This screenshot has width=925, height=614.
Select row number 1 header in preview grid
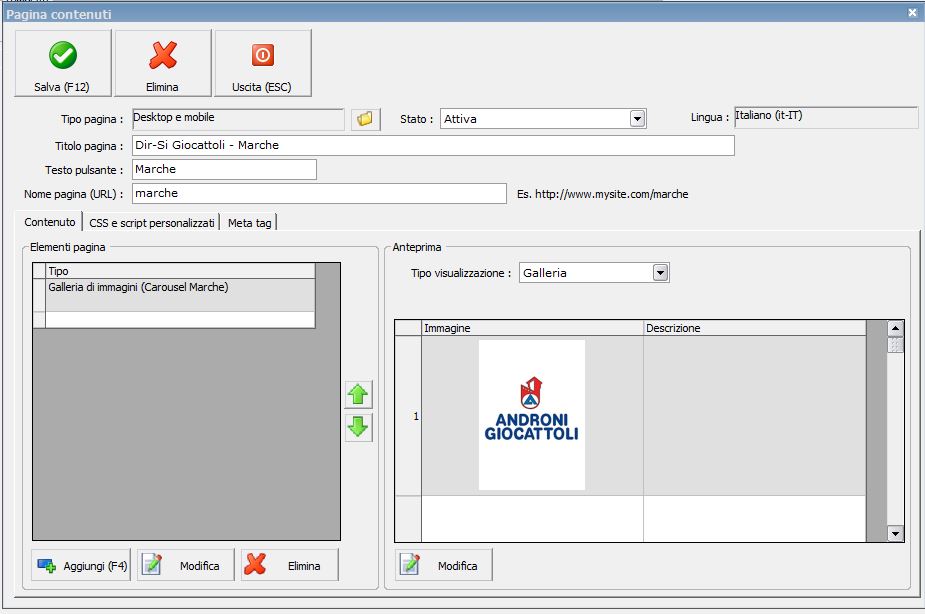(408, 416)
